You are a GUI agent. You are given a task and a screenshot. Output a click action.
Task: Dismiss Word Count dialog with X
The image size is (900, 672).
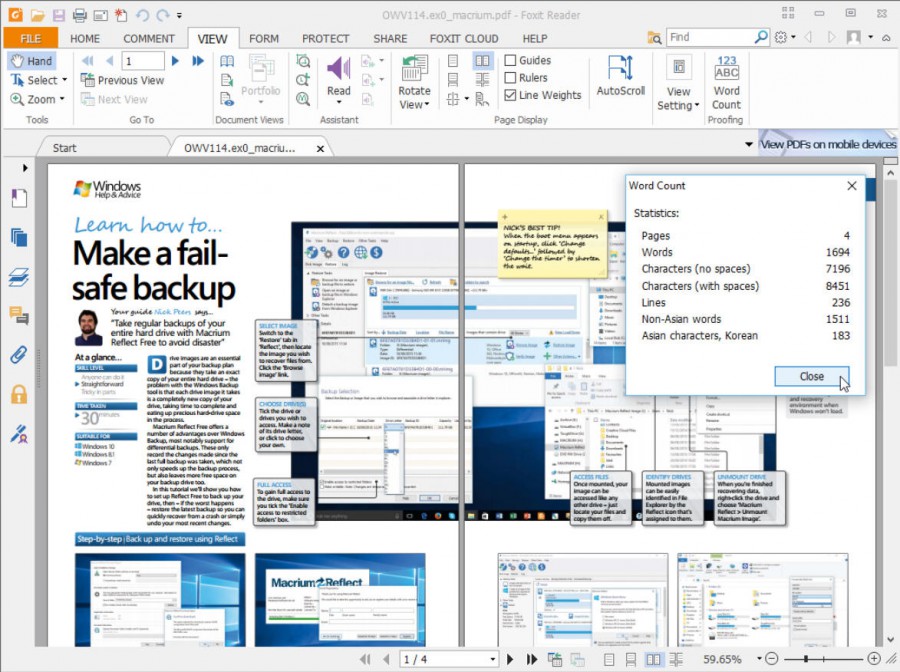click(852, 185)
